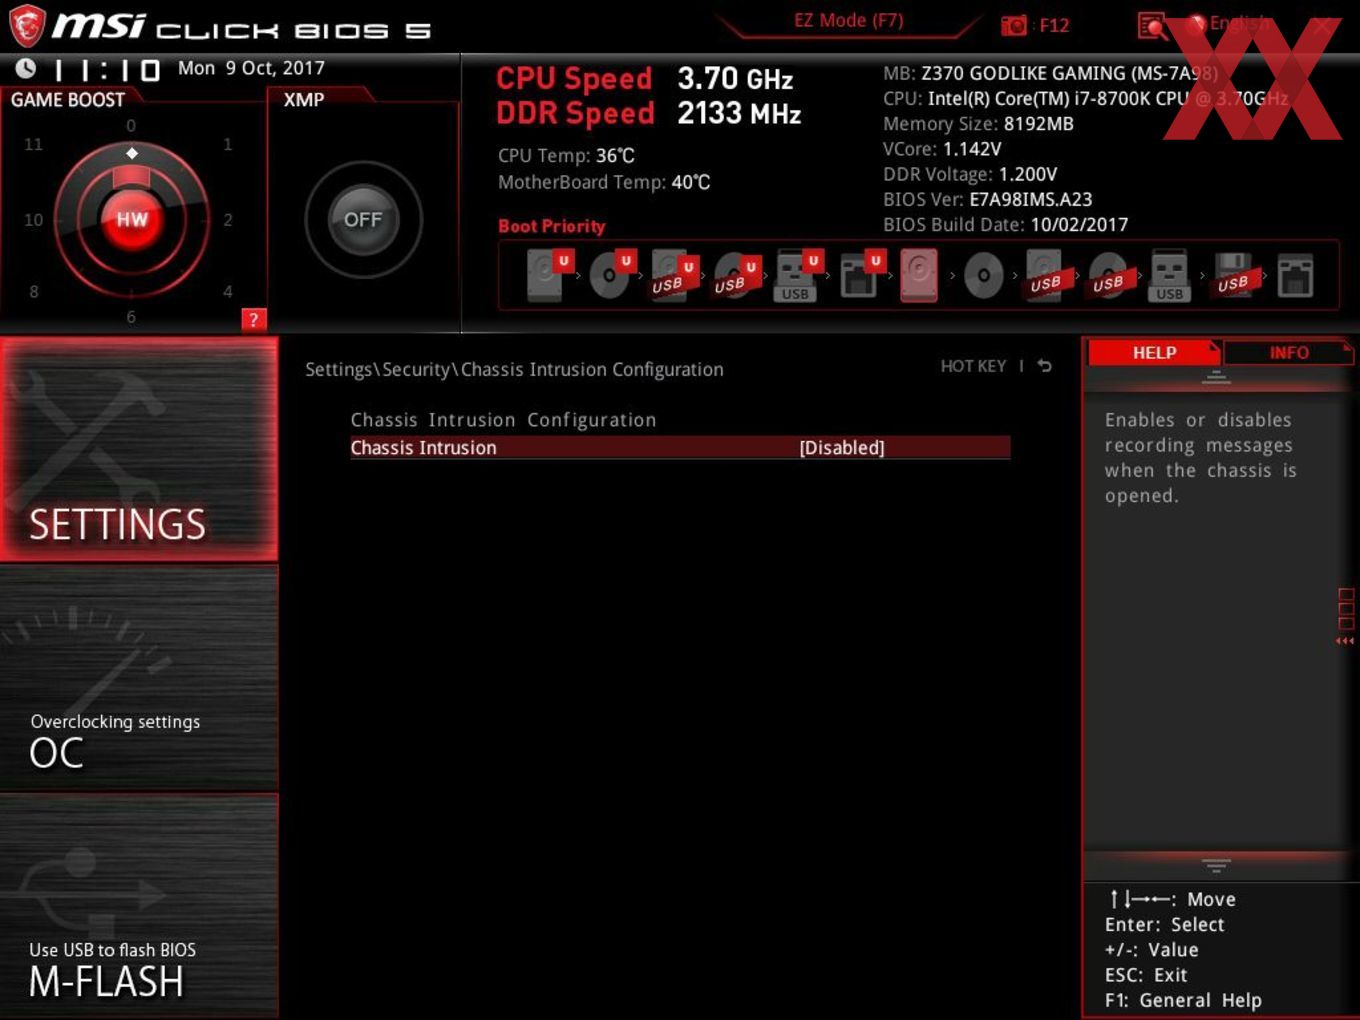Click the date Mon 9 Oct, 2017
The height and width of the screenshot is (1020, 1360).
point(251,68)
